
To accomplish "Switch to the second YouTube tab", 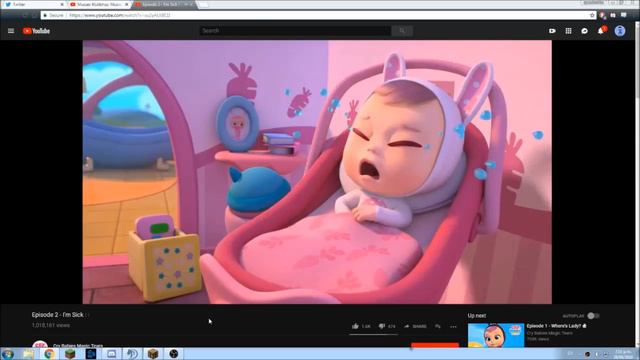I will point(99,4).
